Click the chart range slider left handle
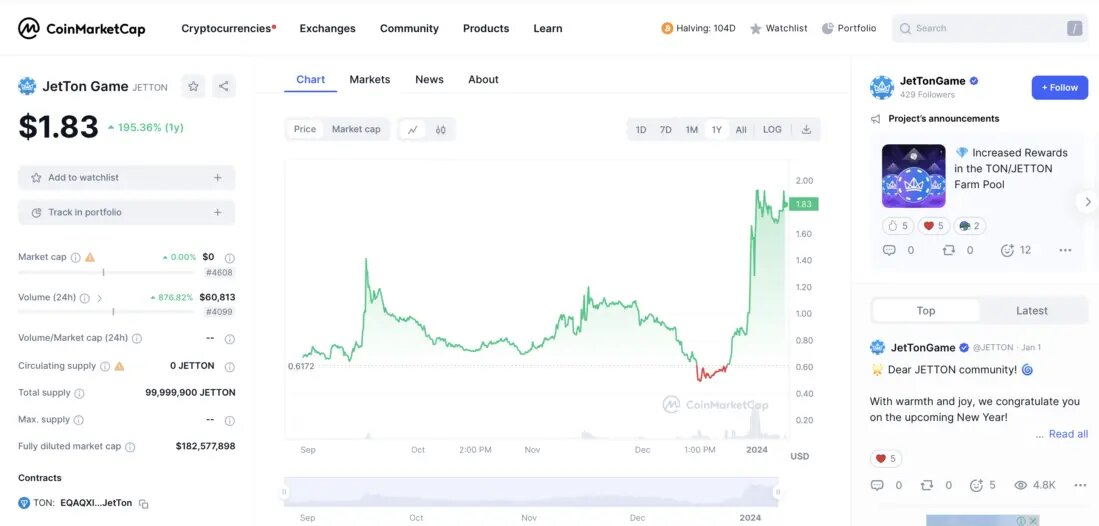 click(285, 492)
